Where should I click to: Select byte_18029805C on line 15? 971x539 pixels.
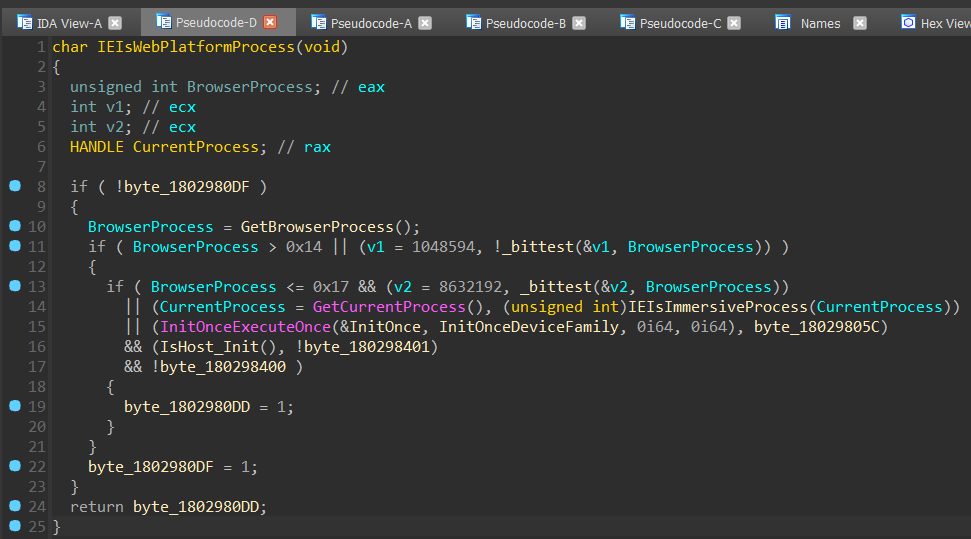pos(816,326)
